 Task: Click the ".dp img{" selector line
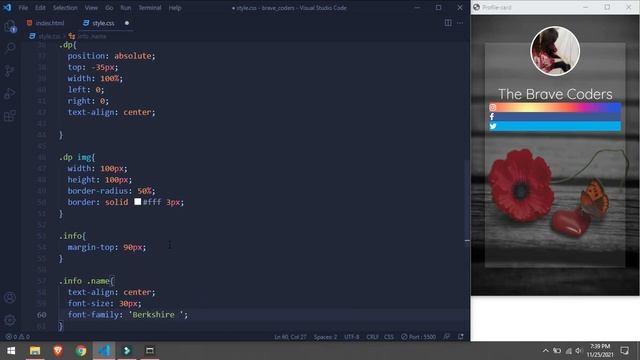pos(77,157)
